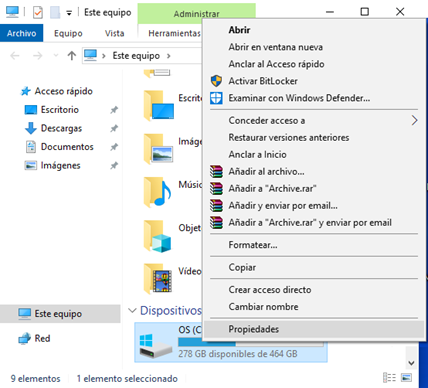
Task: Open the Archivo tab
Action: tap(21, 33)
